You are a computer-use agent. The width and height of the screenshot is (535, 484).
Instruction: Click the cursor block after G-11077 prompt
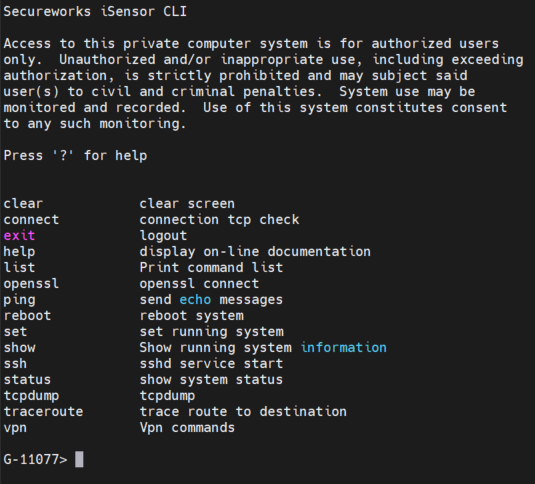(79, 459)
